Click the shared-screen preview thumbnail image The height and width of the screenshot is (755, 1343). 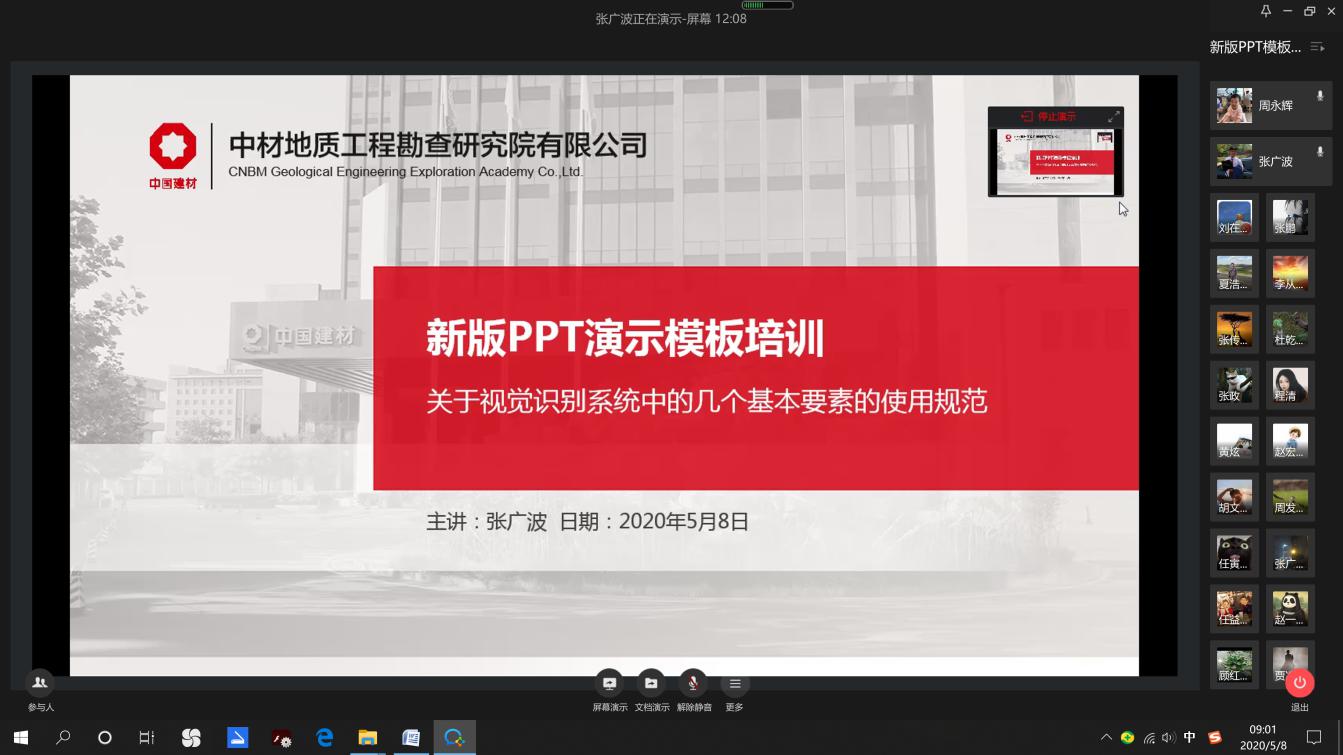click(1056, 161)
